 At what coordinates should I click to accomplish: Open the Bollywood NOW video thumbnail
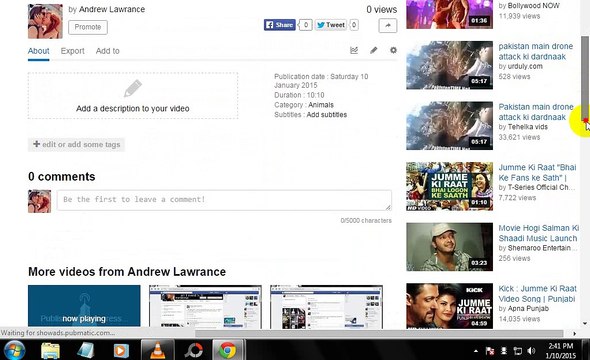(449, 14)
